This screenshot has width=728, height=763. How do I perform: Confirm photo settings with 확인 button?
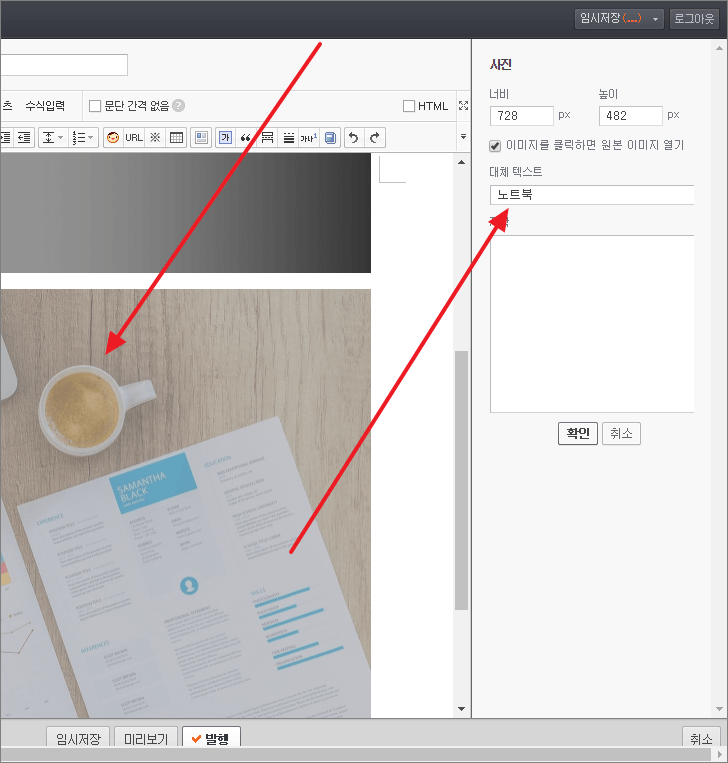pos(578,433)
